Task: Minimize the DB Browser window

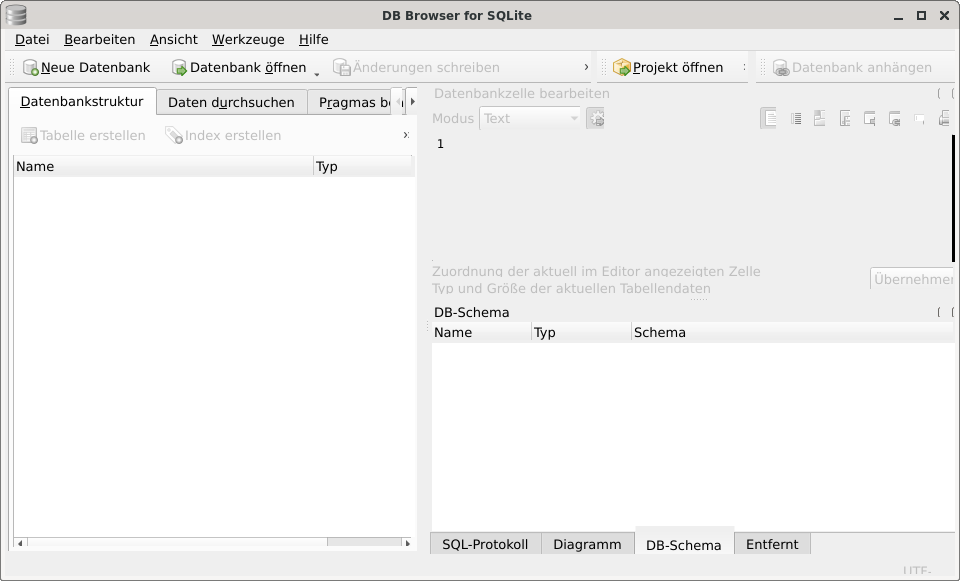Action: (x=898, y=16)
